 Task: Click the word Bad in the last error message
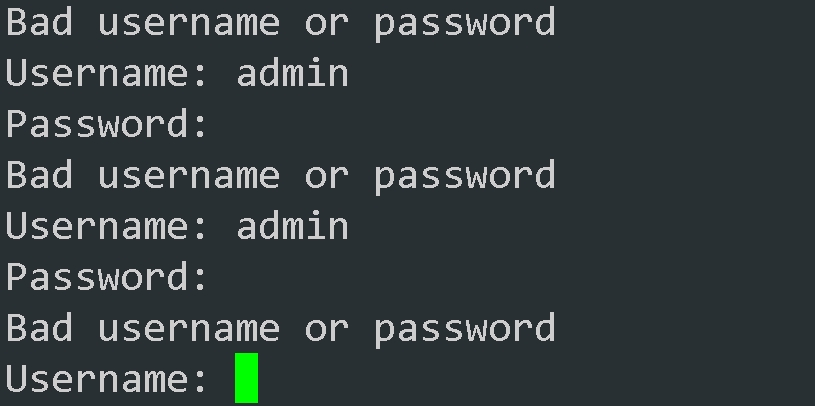40,328
